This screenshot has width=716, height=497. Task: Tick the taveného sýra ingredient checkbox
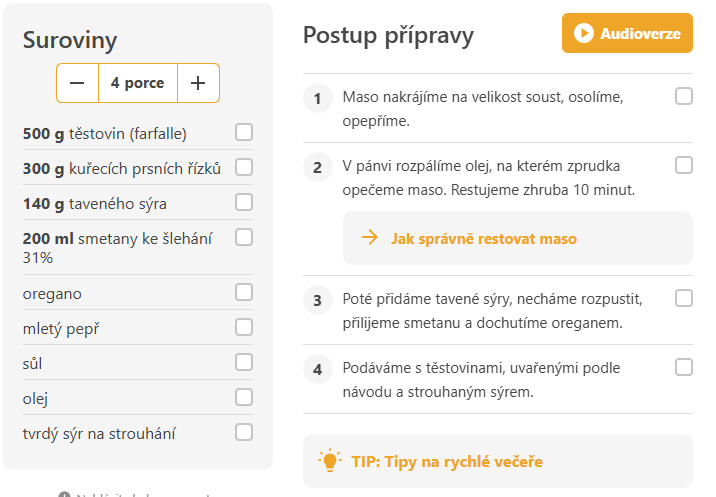point(244,202)
